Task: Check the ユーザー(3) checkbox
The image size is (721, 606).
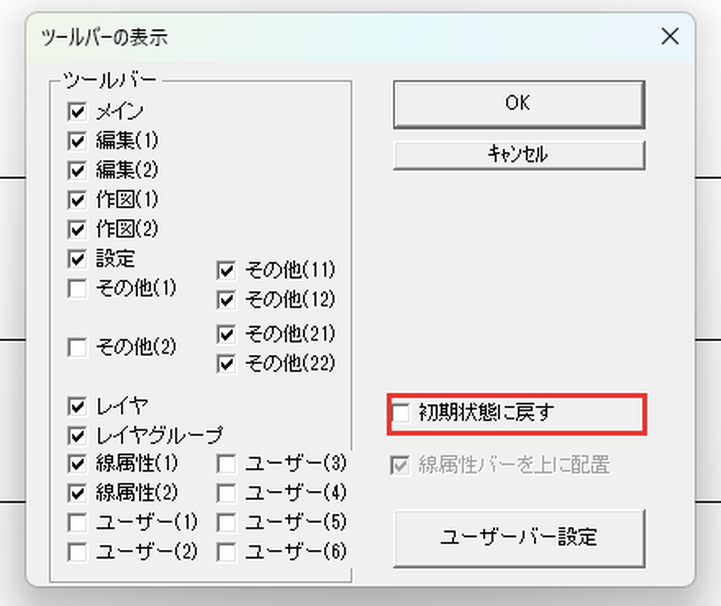Action: (x=226, y=464)
